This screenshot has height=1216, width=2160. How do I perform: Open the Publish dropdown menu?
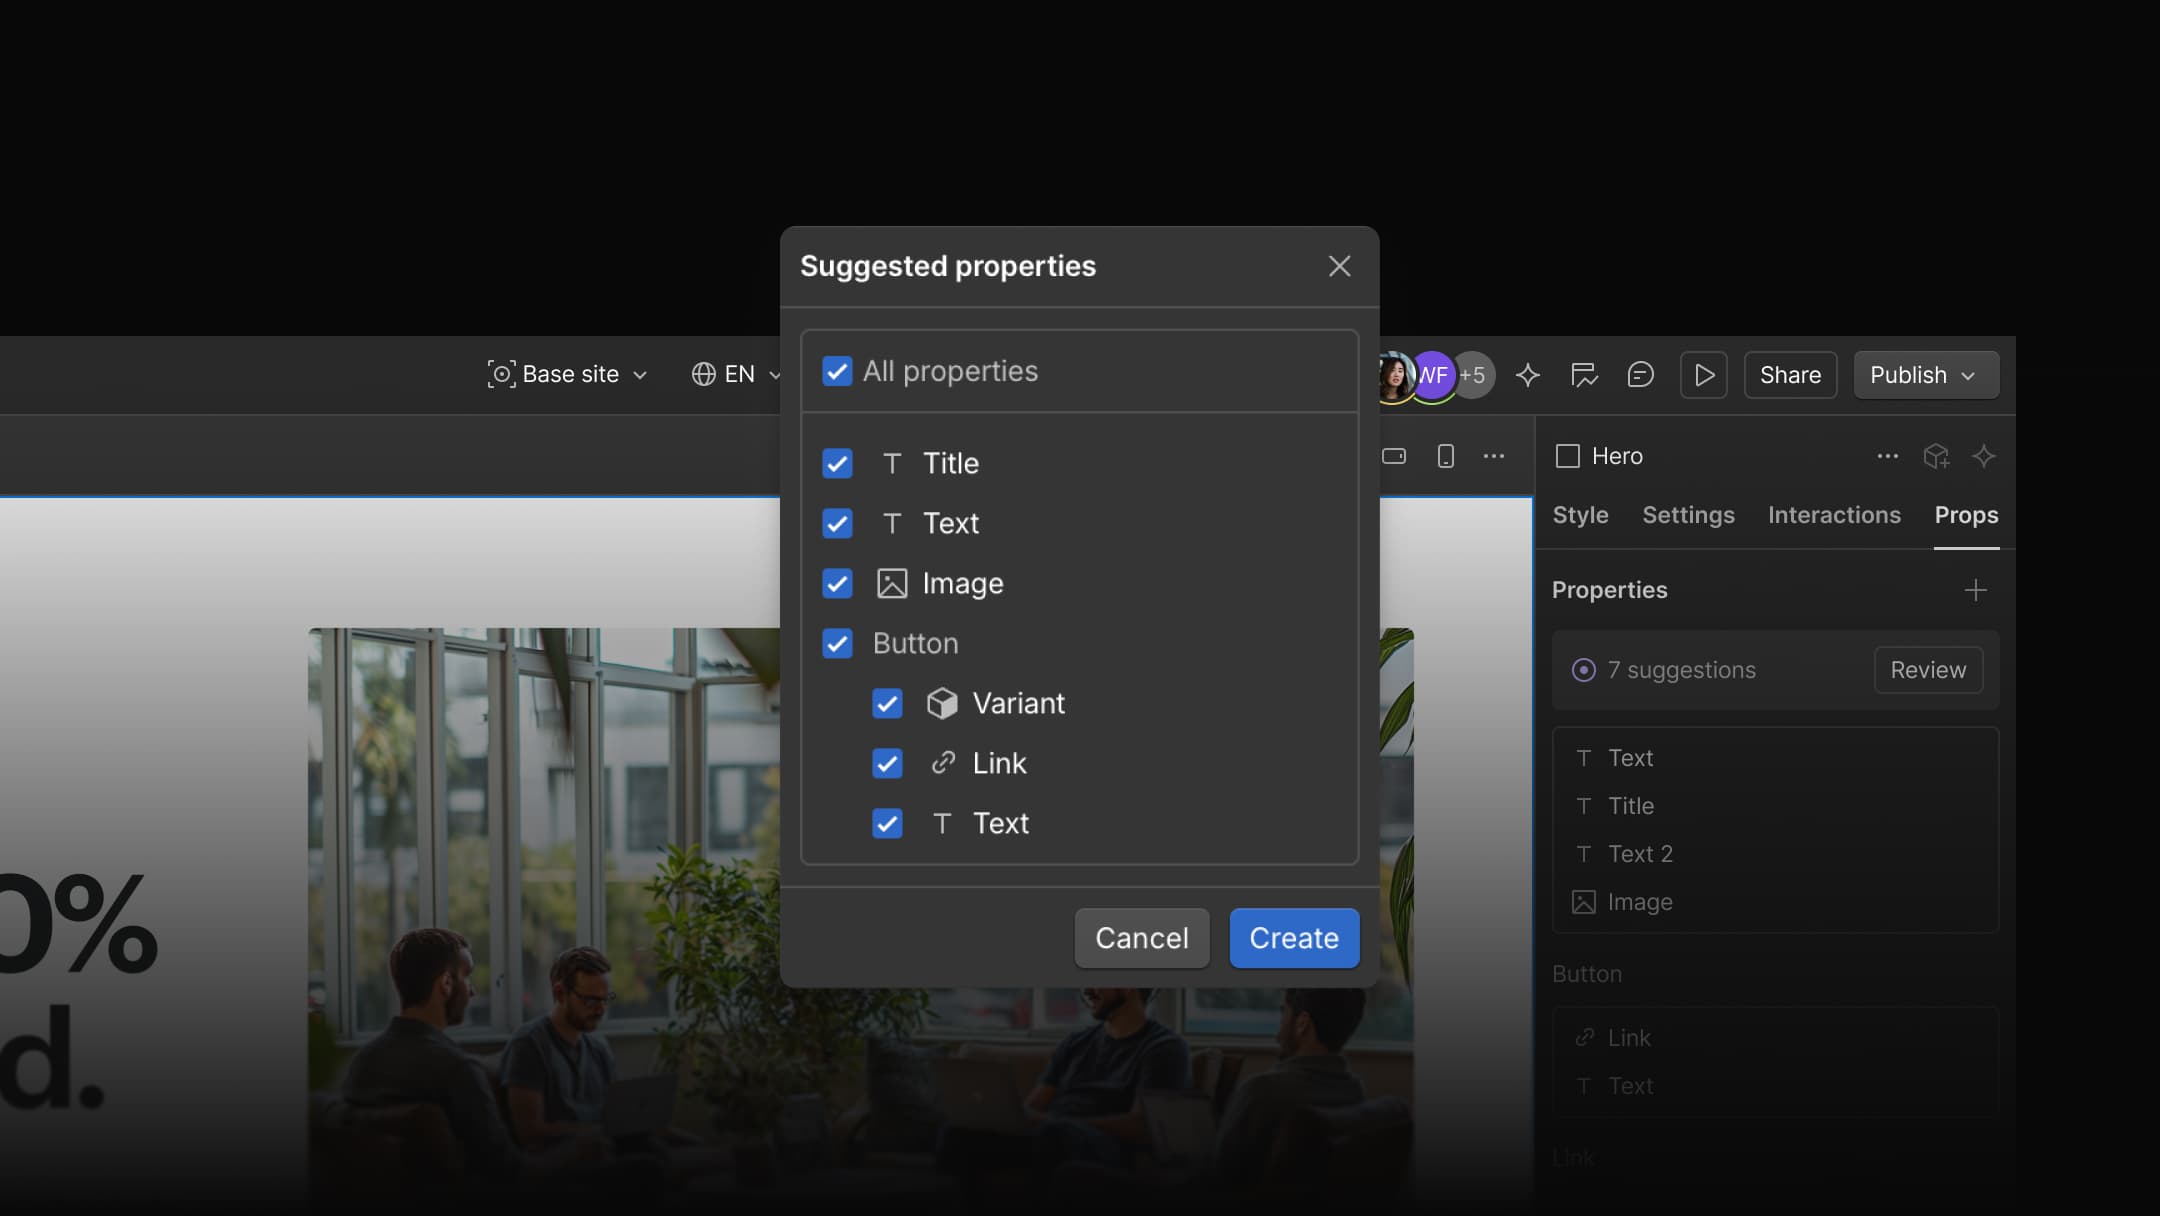point(1925,375)
